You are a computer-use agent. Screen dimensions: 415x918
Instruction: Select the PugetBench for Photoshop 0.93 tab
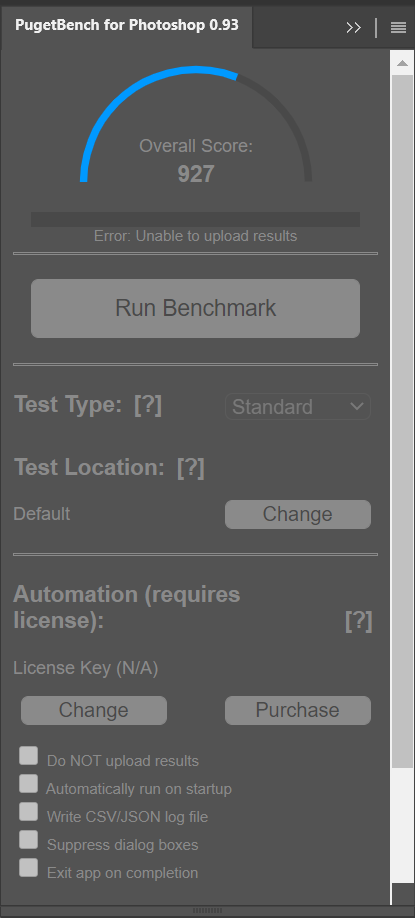pyautogui.click(x=126, y=26)
